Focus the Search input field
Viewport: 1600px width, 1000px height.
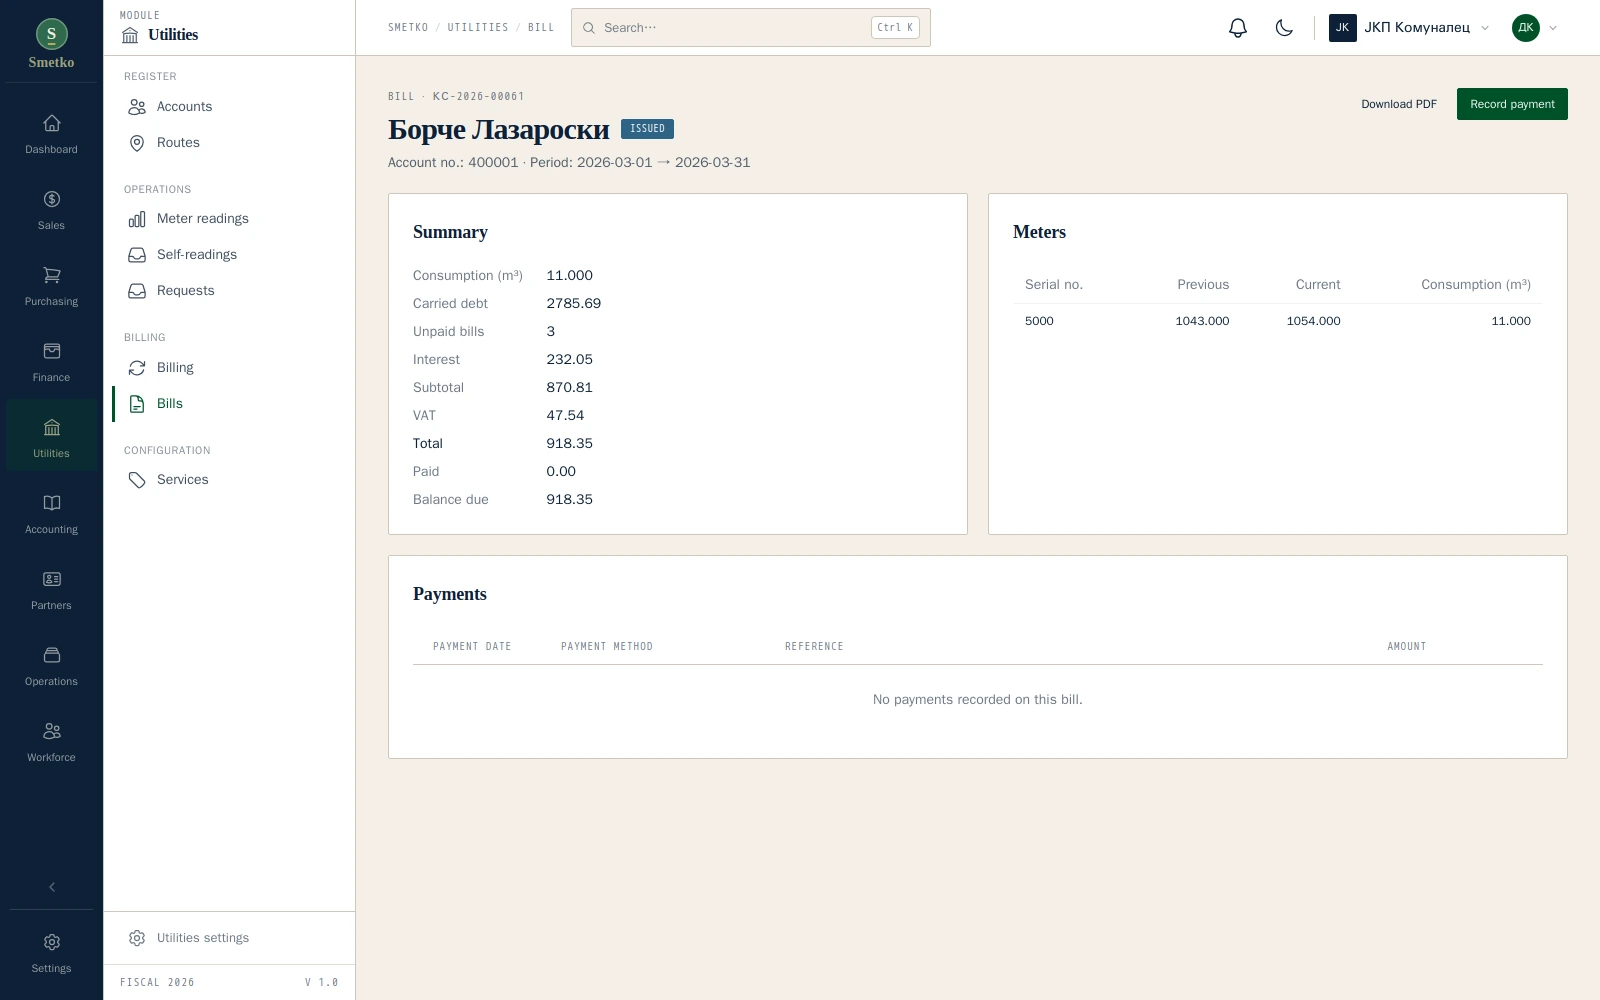click(x=750, y=28)
